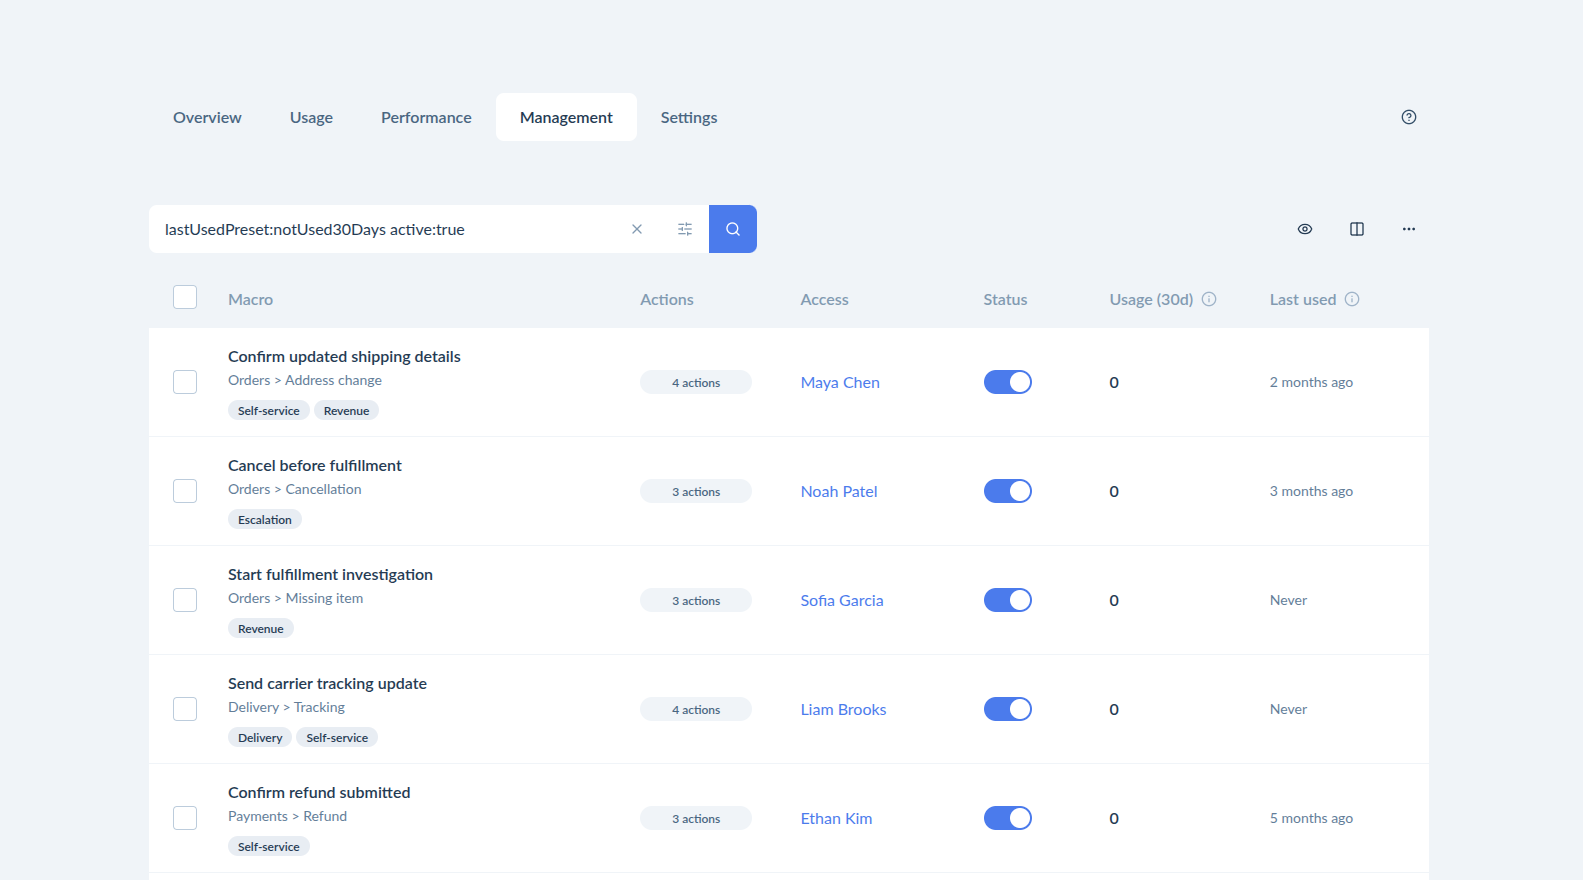Click the 4 actions badge for Confirm updated shipping details

point(696,382)
